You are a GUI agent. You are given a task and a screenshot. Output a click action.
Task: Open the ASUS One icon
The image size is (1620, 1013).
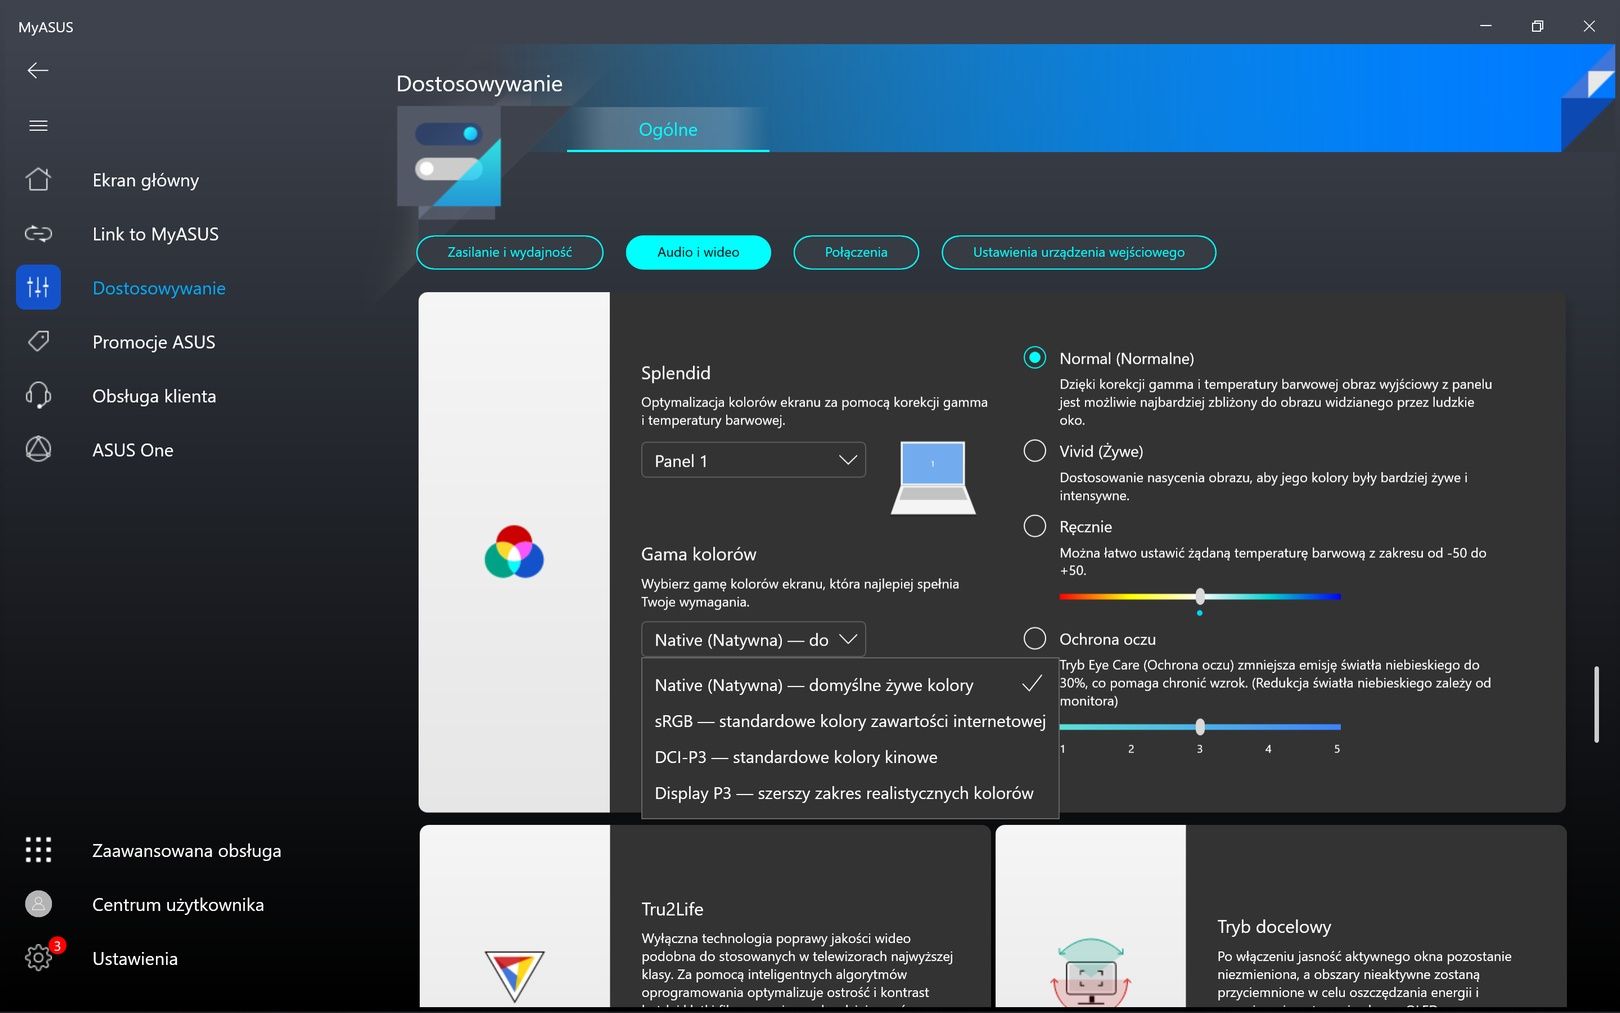click(x=38, y=449)
